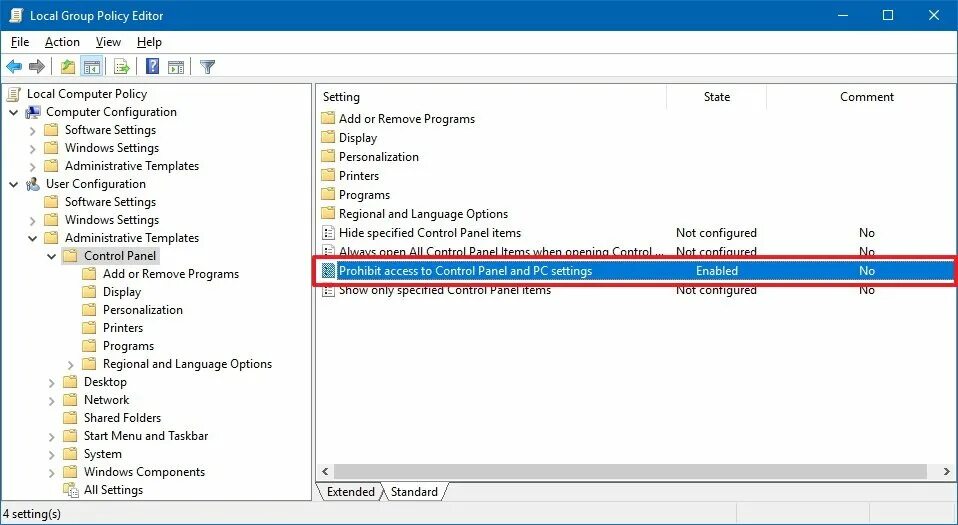Expand the Network tree node
Image resolution: width=958 pixels, height=525 pixels.
[x=51, y=401]
